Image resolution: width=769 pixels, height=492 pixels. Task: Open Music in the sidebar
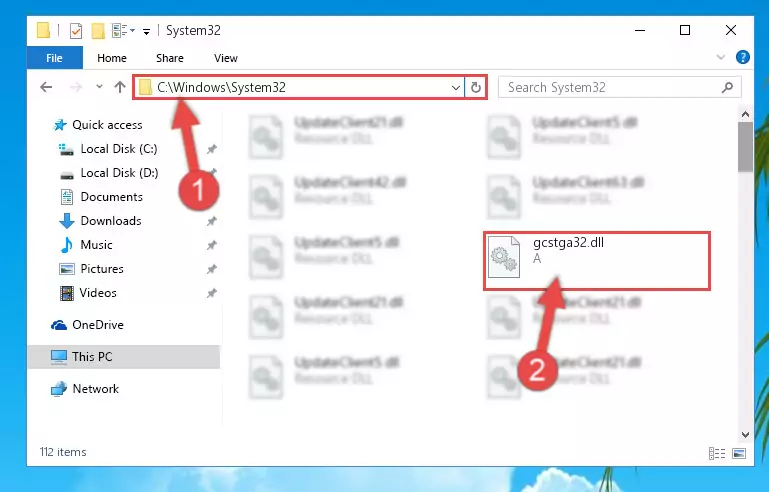96,245
